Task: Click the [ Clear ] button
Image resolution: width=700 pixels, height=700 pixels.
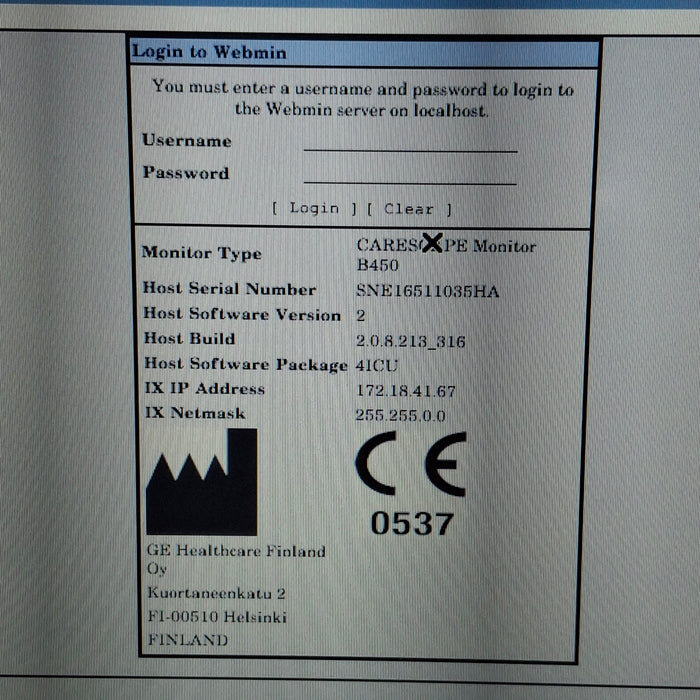Action: (x=409, y=209)
